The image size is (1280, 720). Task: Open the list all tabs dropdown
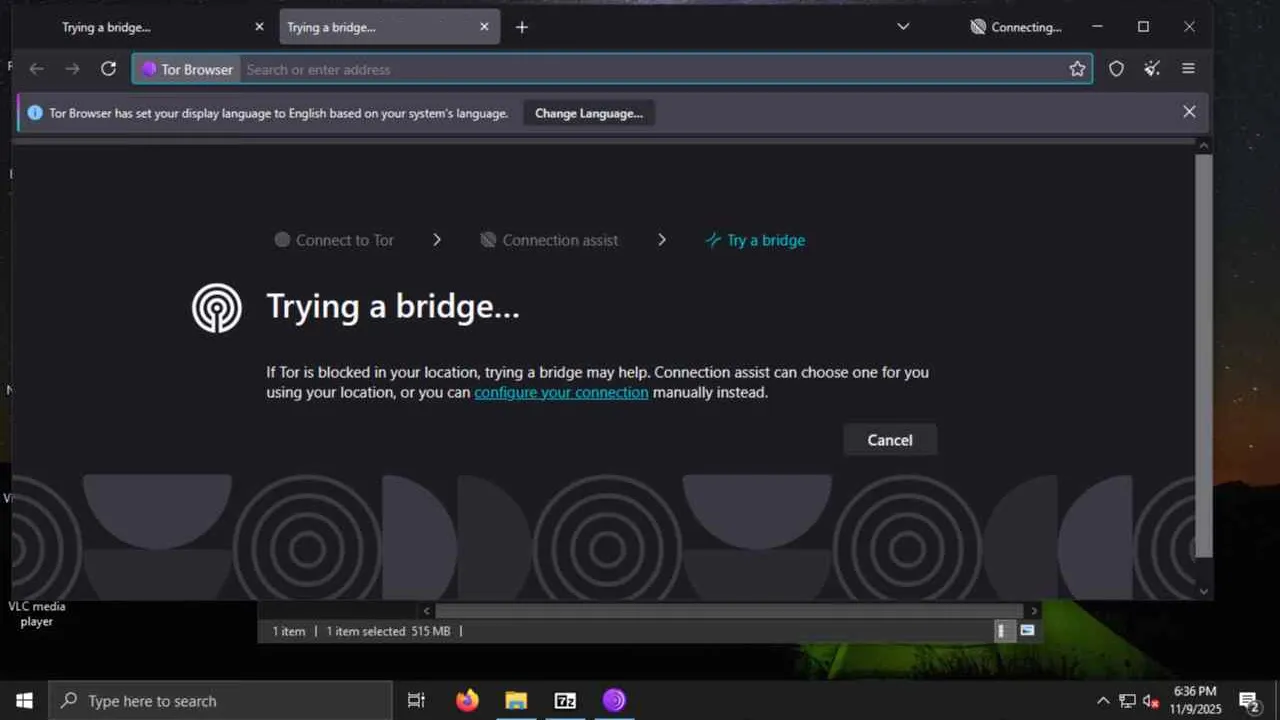(x=903, y=27)
